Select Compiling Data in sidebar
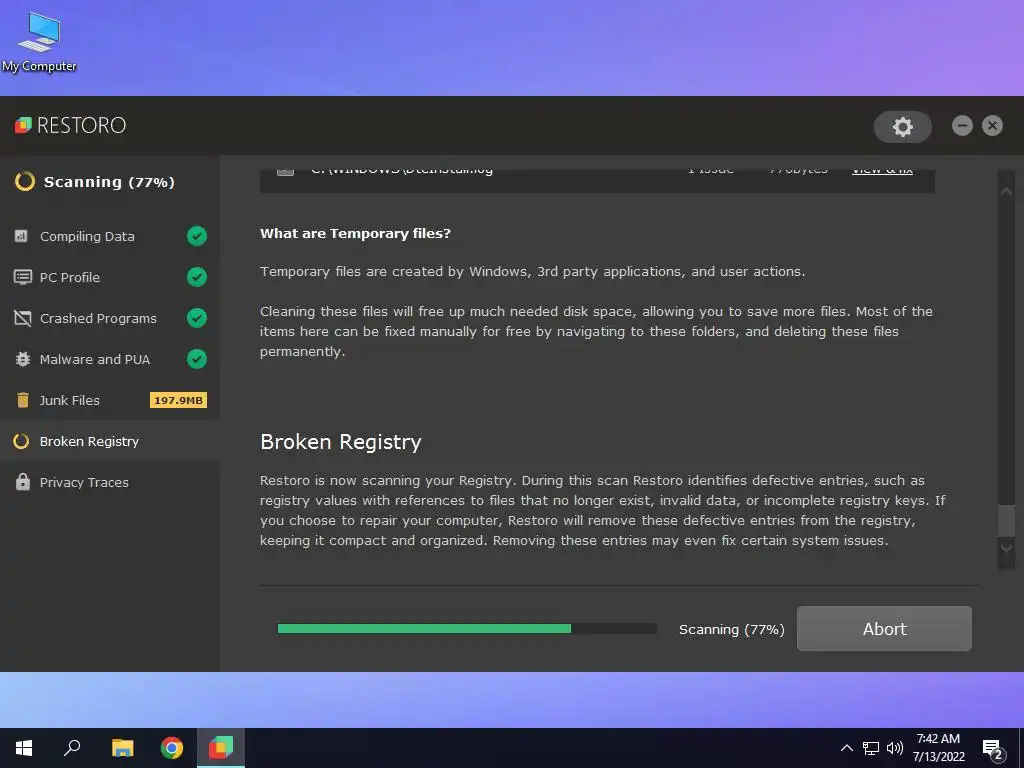The image size is (1024, 768). pos(110,236)
